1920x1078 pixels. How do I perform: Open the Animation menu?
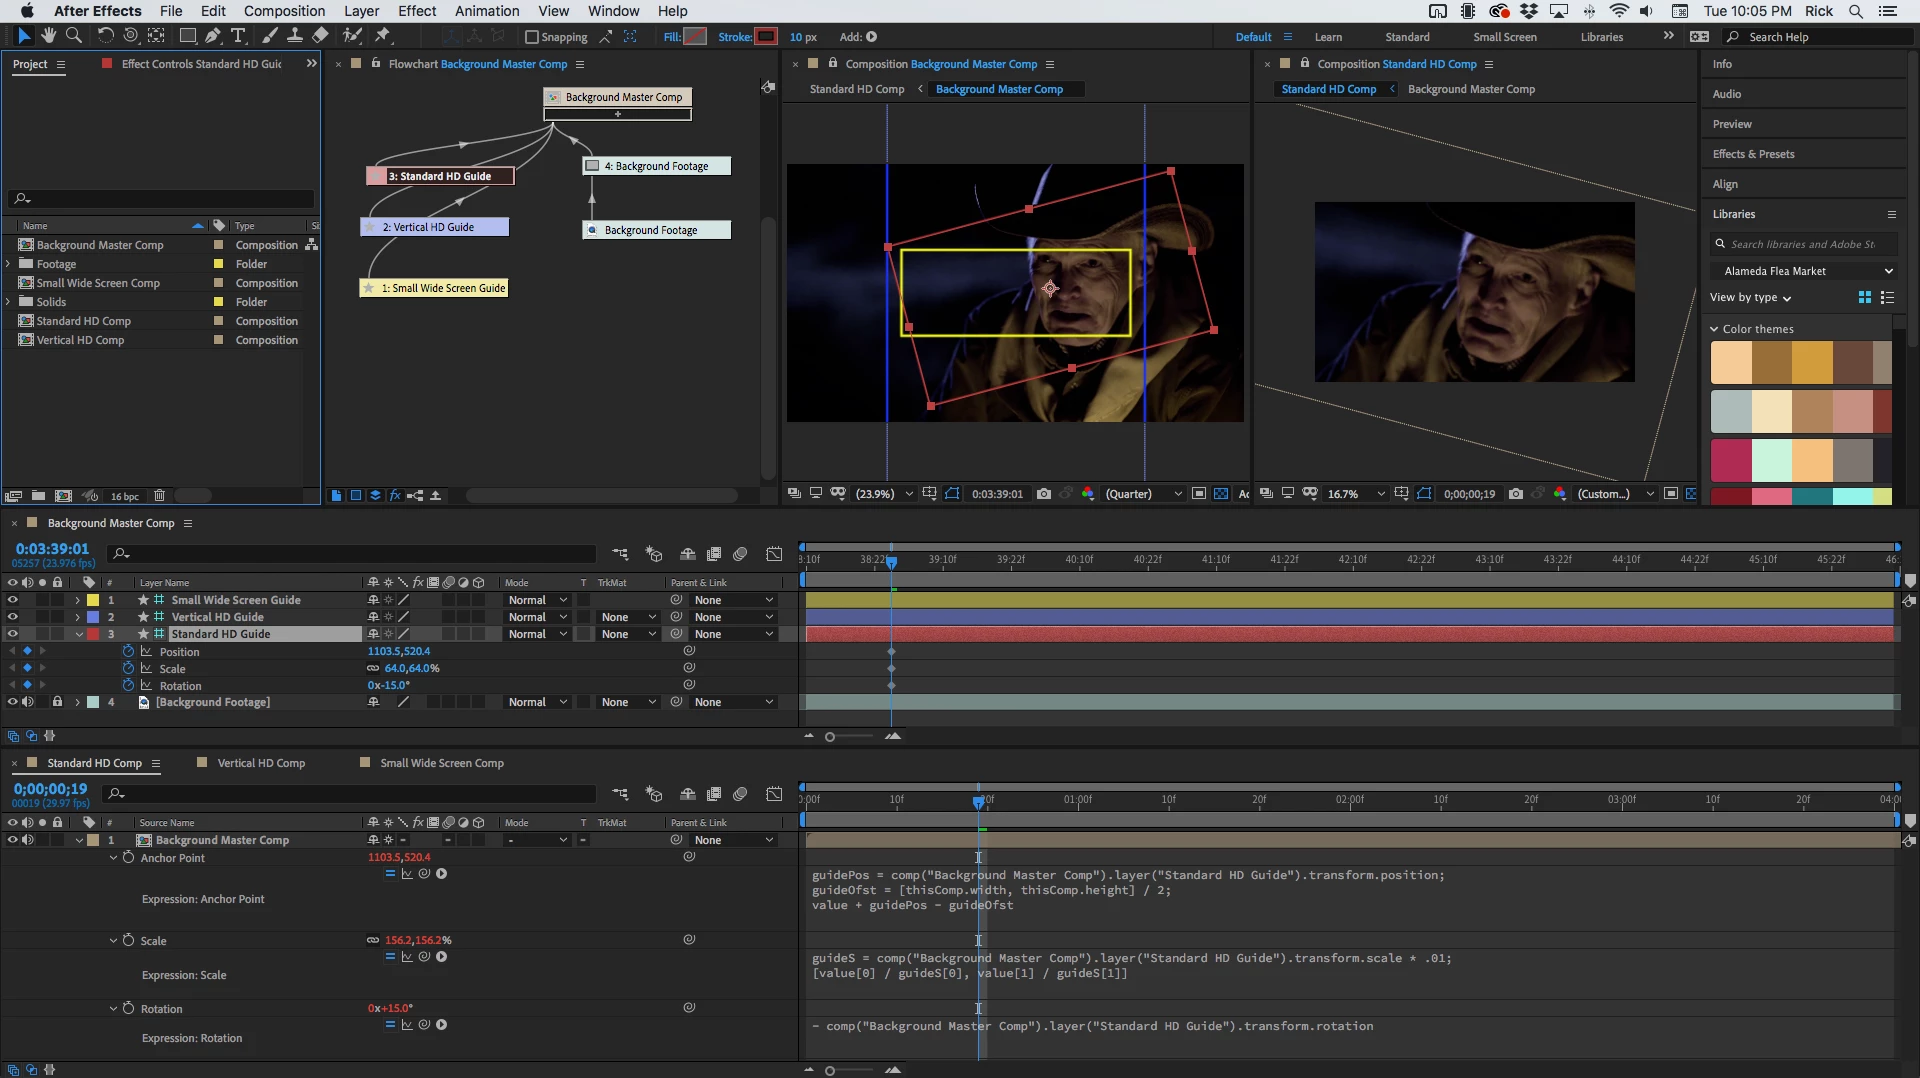[487, 11]
